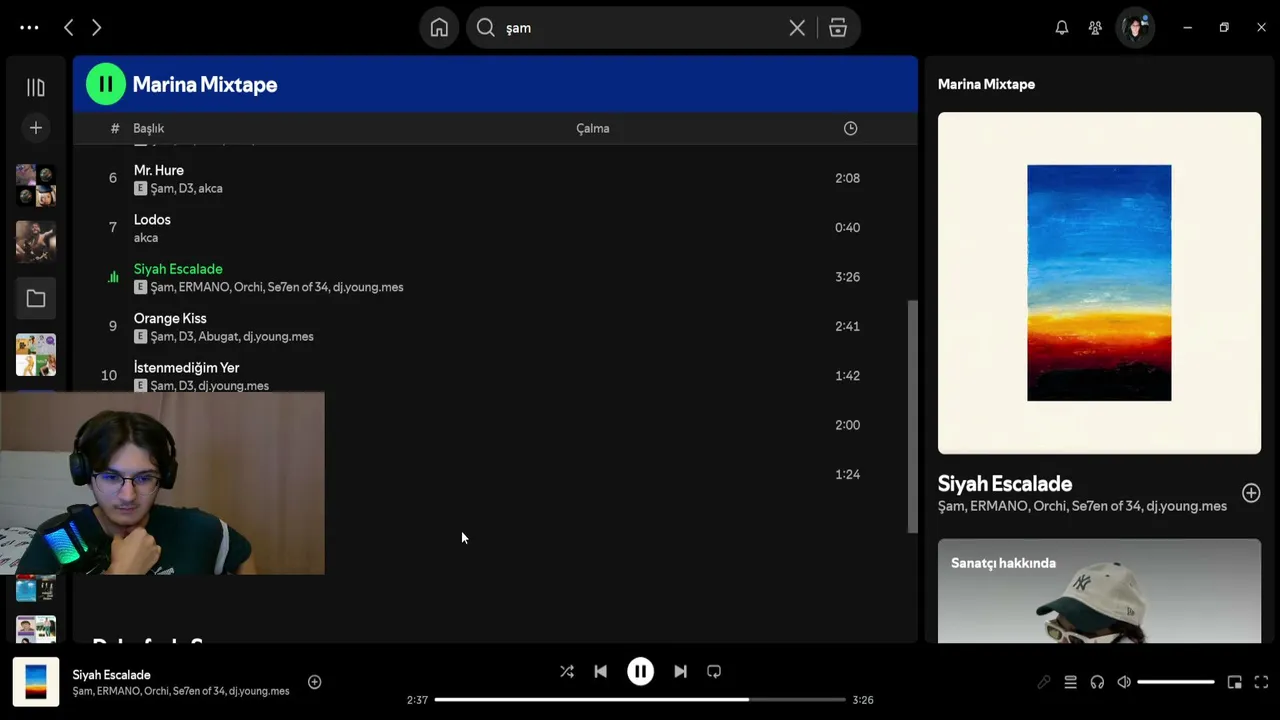Create a playlist with the sidebar plus

[36, 128]
